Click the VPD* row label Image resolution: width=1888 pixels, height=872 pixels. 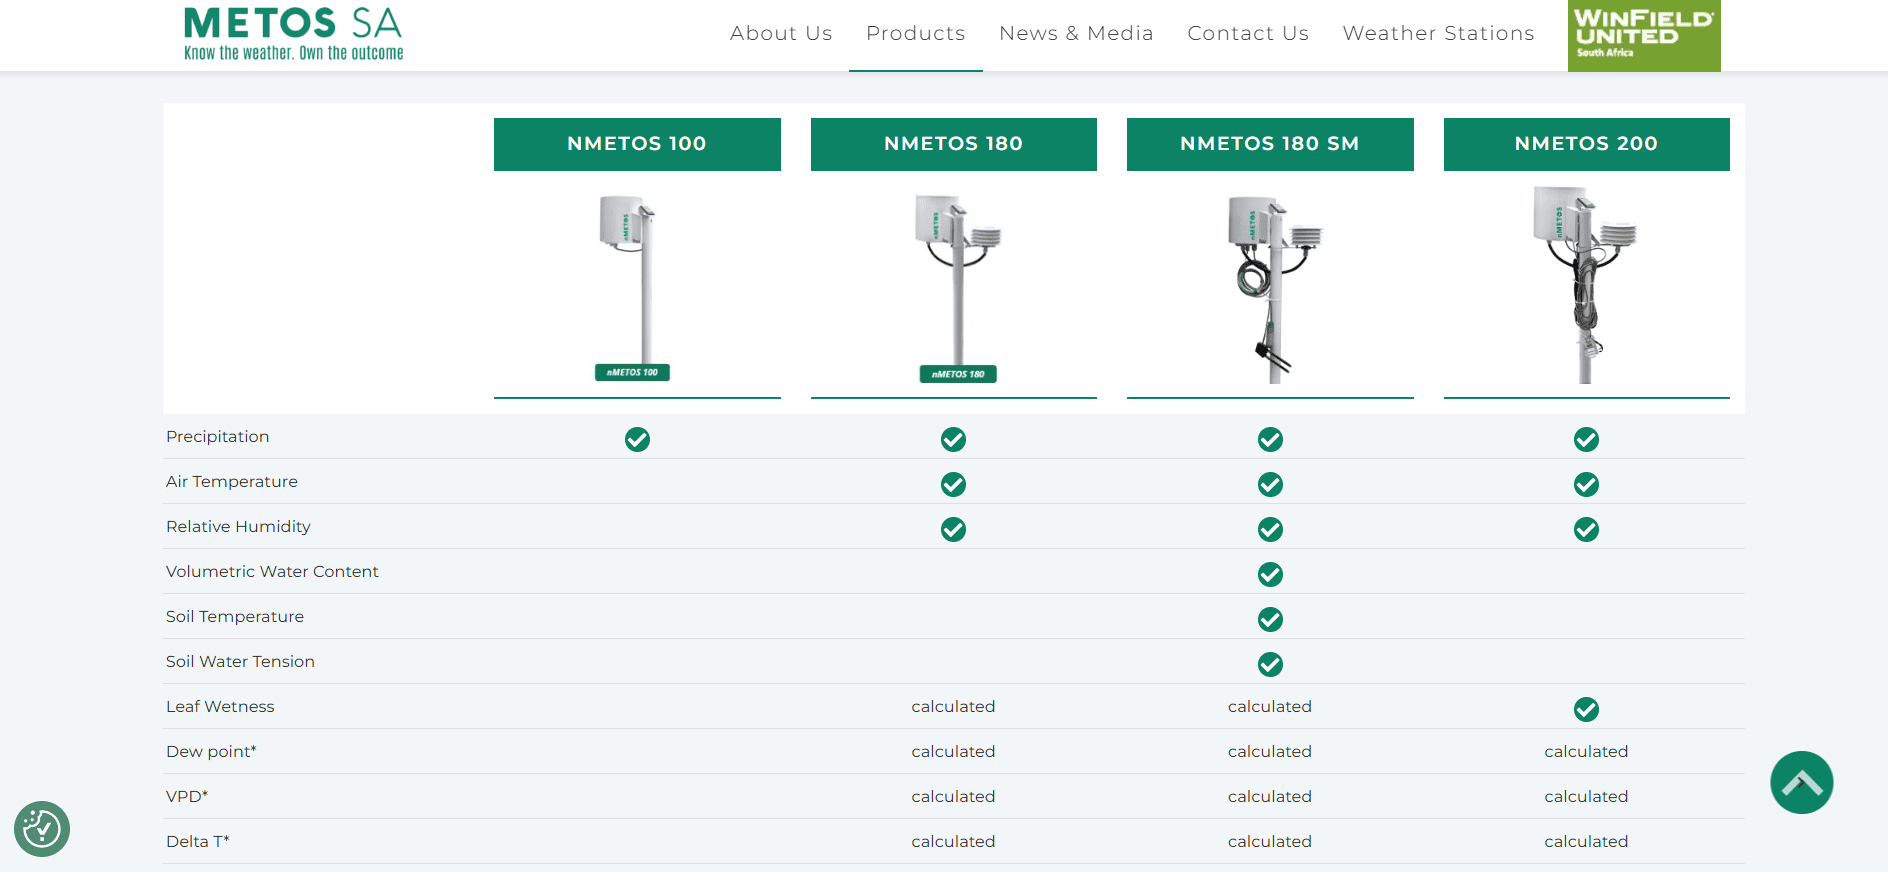coord(187,796)
